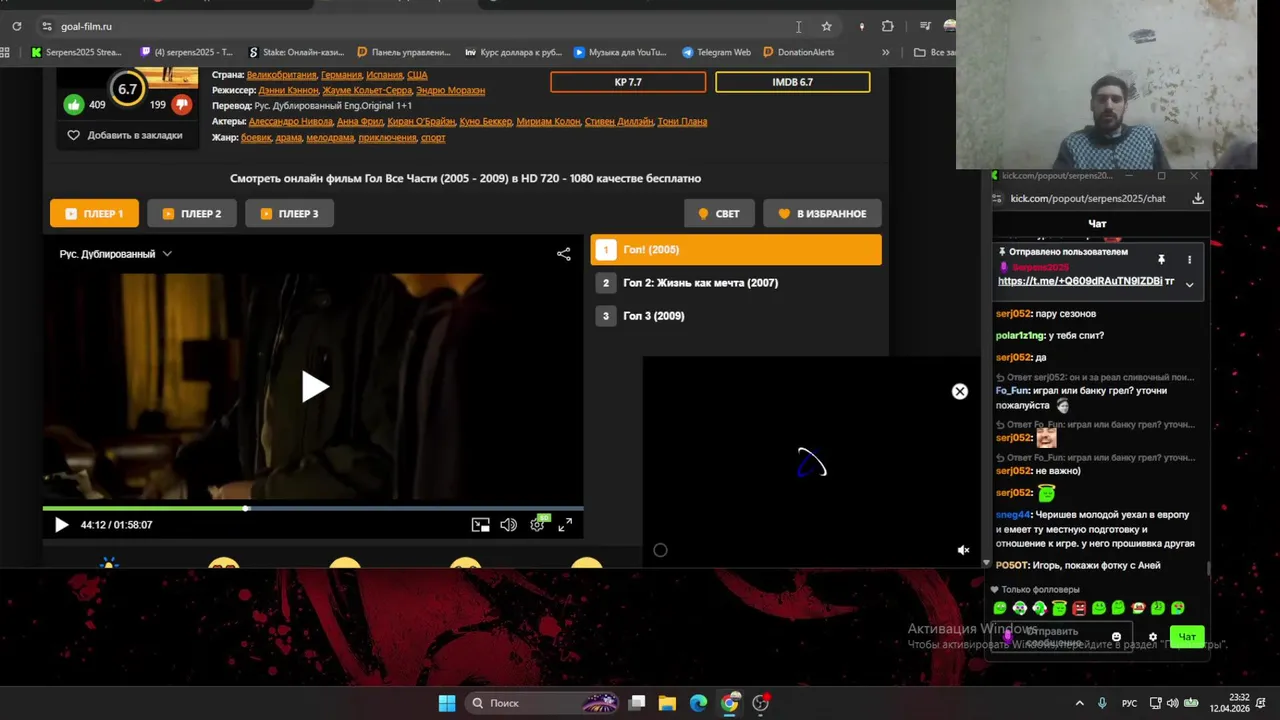Open Microsoft Edge from the taskbar
Image resolution: width=1280 pixels, height=720 pixels.
[x=698, y=703]
